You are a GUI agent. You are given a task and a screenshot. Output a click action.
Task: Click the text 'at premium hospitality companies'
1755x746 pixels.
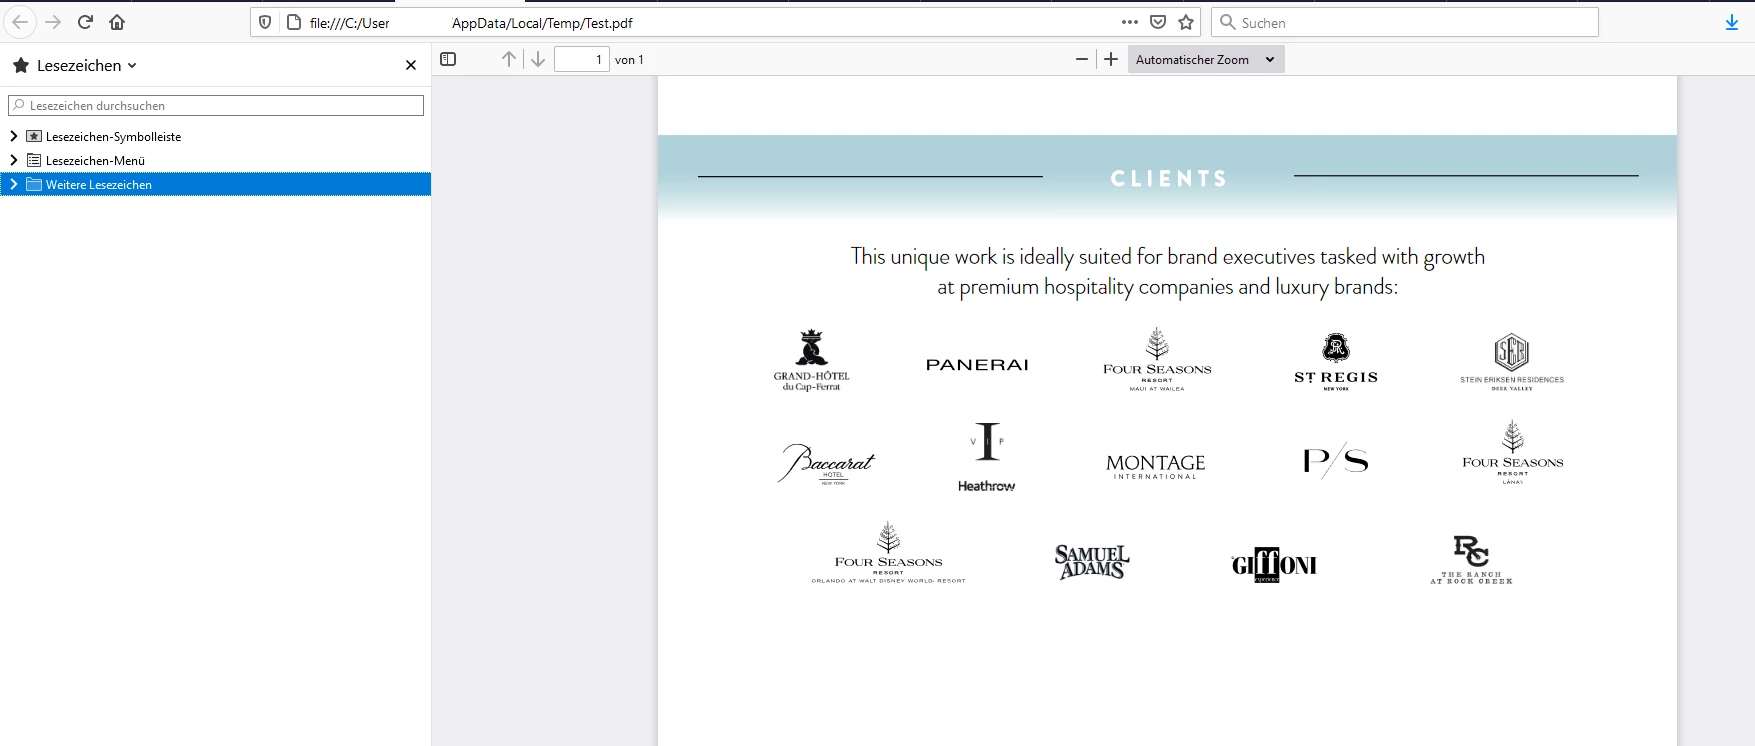click(x=1085, y=287)
